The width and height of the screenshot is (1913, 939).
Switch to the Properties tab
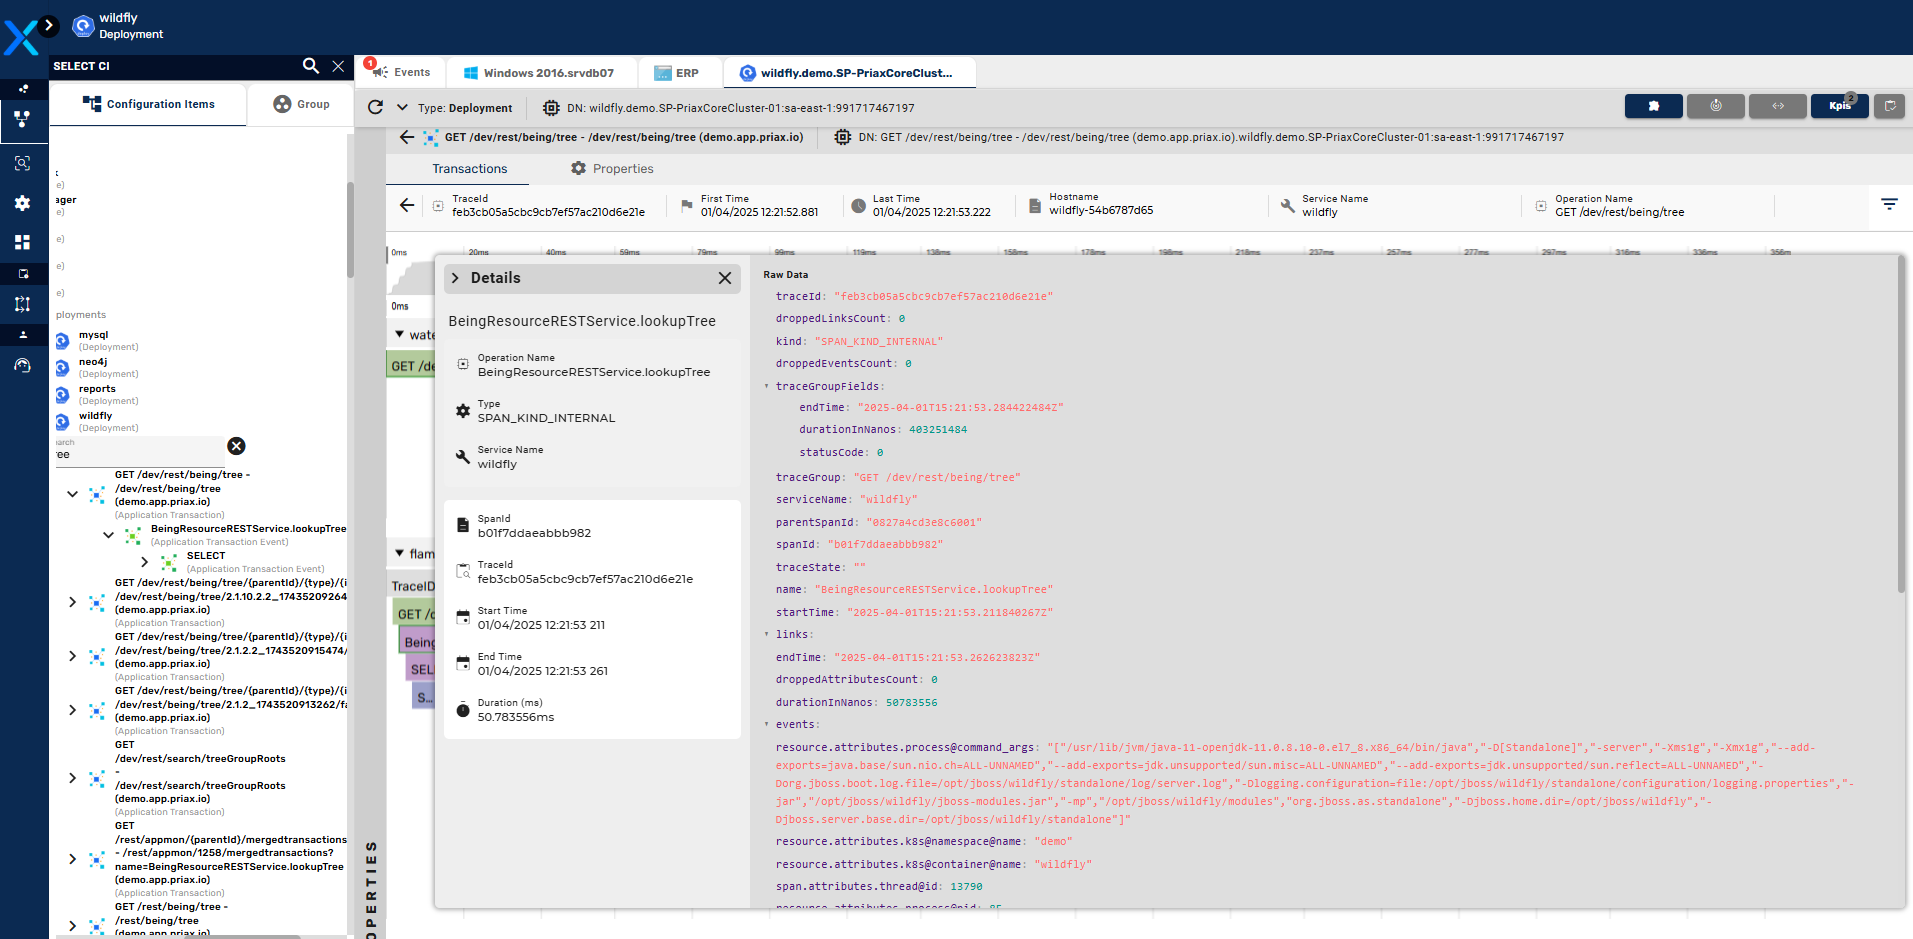611,169
